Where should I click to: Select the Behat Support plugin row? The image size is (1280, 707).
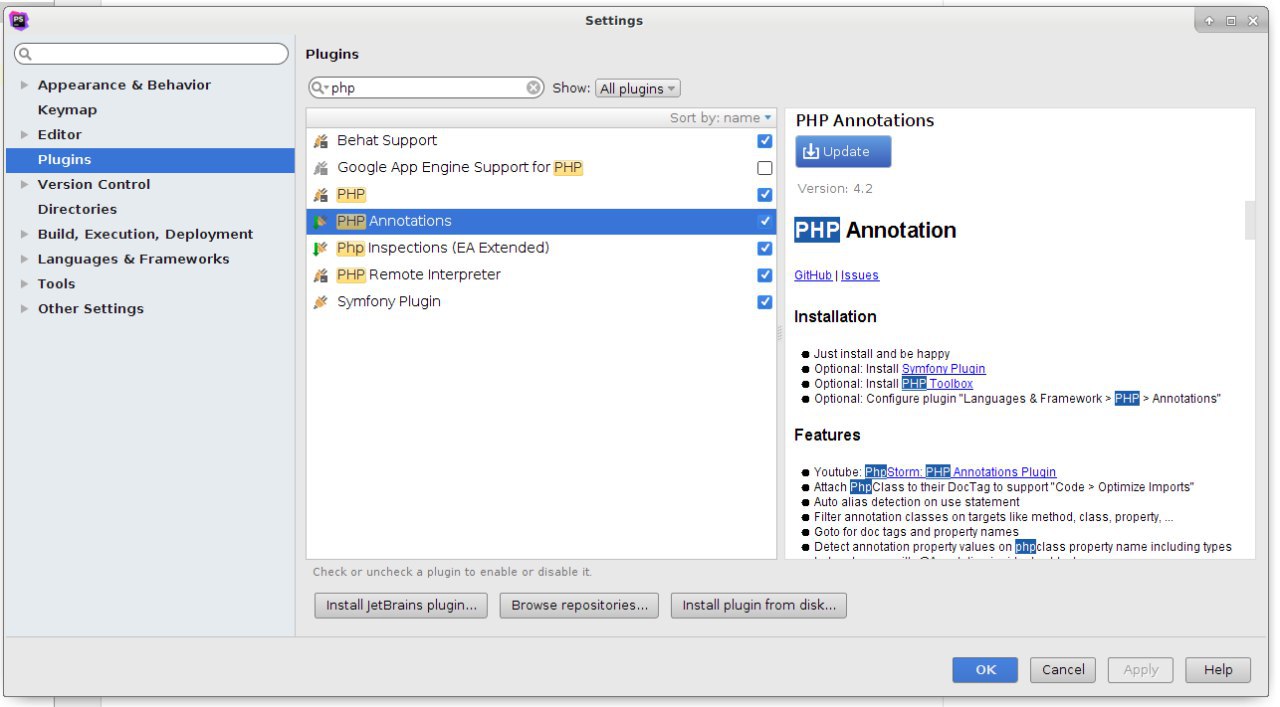541,141
